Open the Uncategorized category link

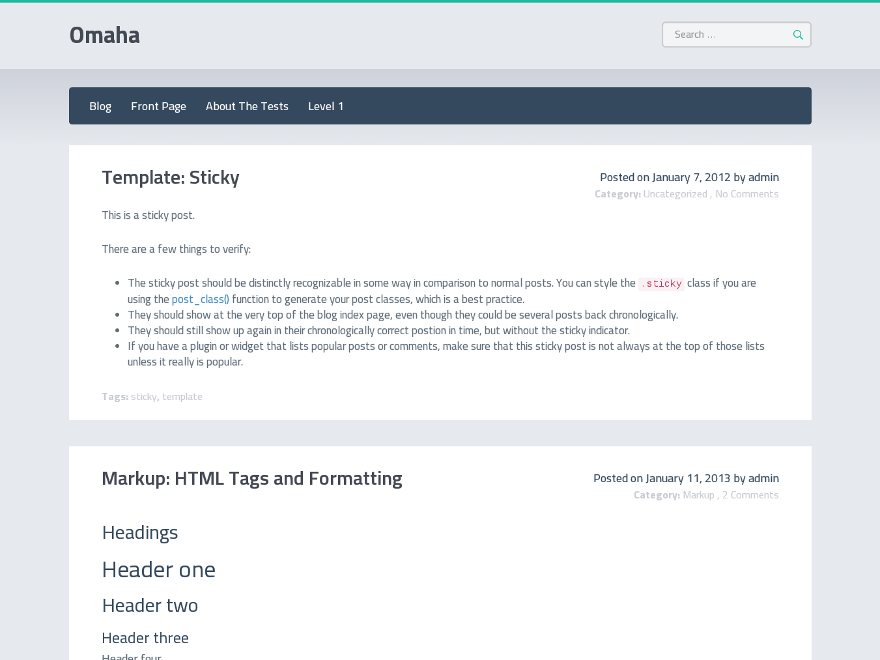pyautogui.click(x=675, y=194)
